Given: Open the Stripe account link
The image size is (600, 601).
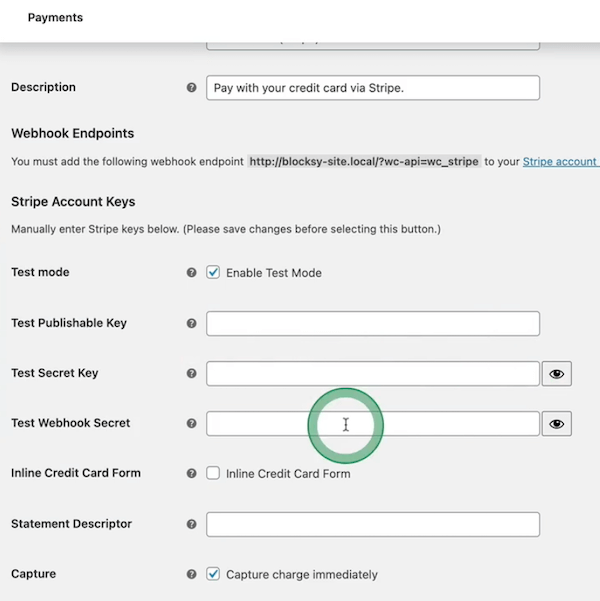Looking at the screenshot, I should click(560, 161).
